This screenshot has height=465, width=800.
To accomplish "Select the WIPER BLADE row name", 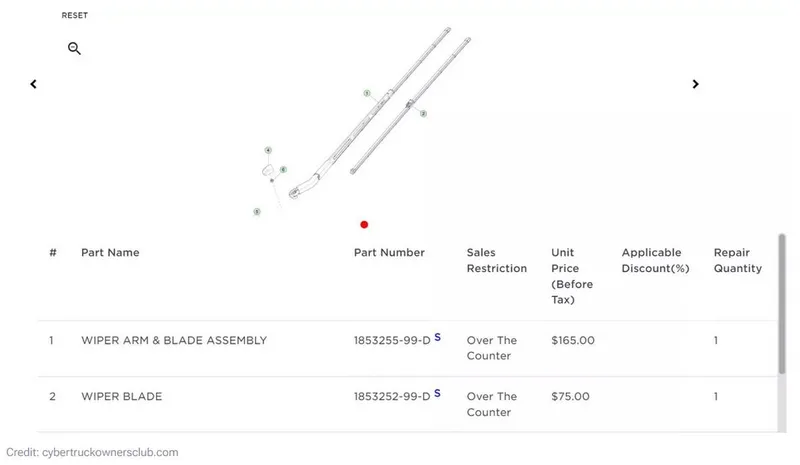I will pos(121,397).
